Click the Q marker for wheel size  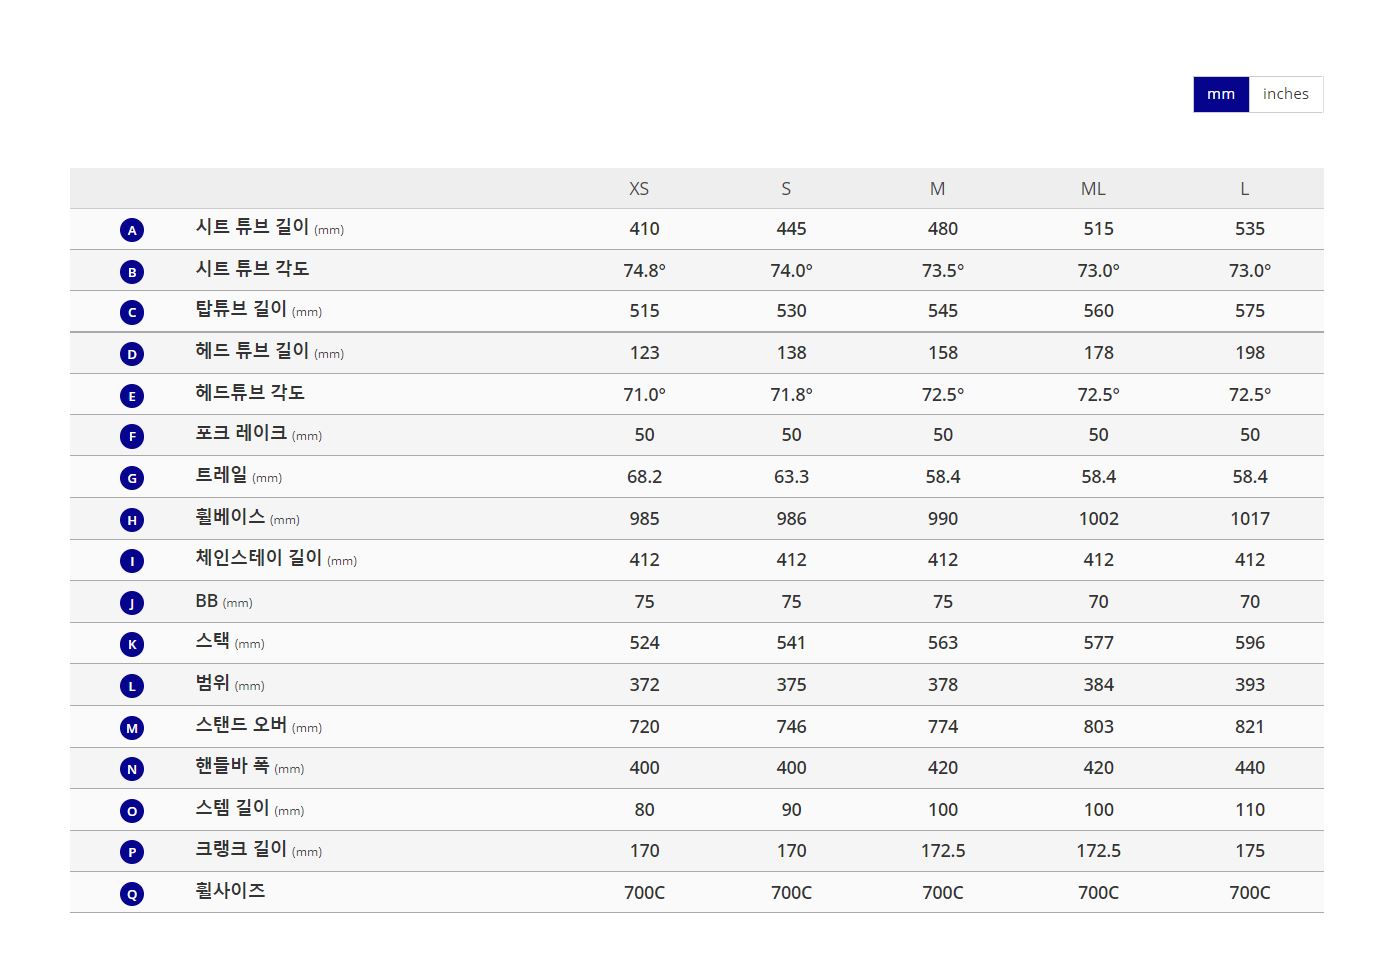tap(132, 894)
